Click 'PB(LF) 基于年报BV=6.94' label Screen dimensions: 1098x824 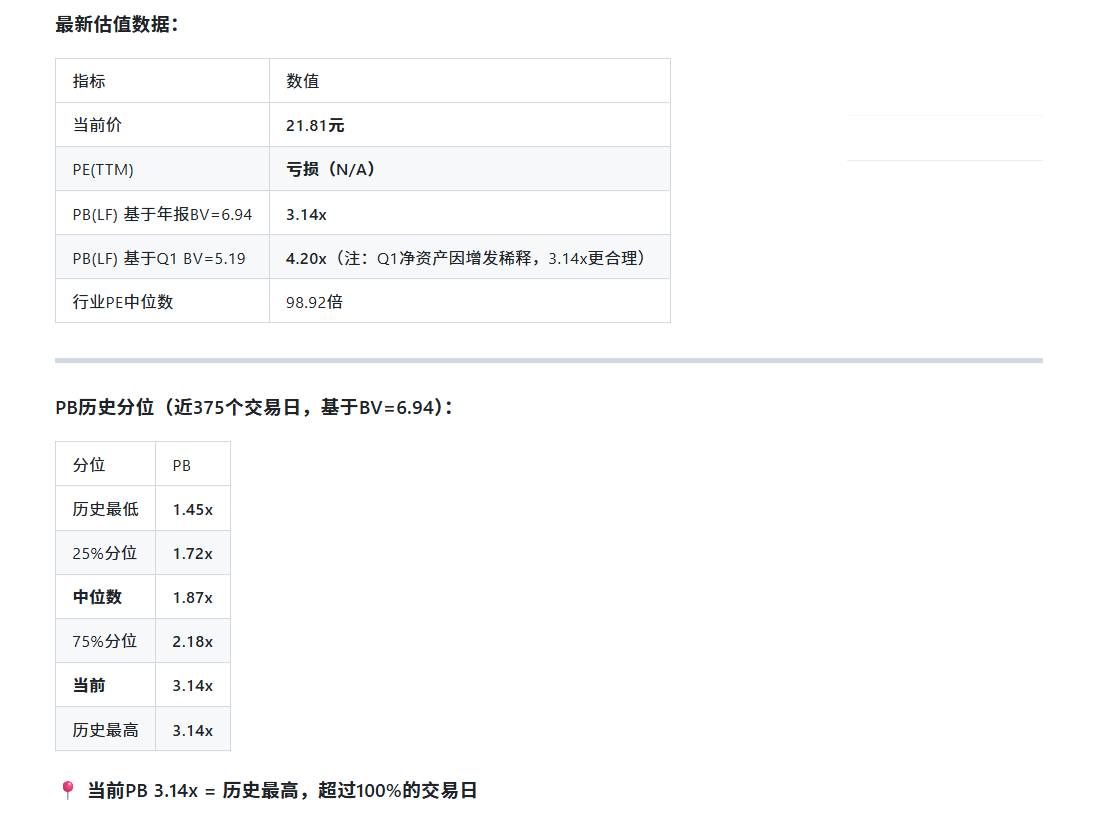(x=162, y=214)
